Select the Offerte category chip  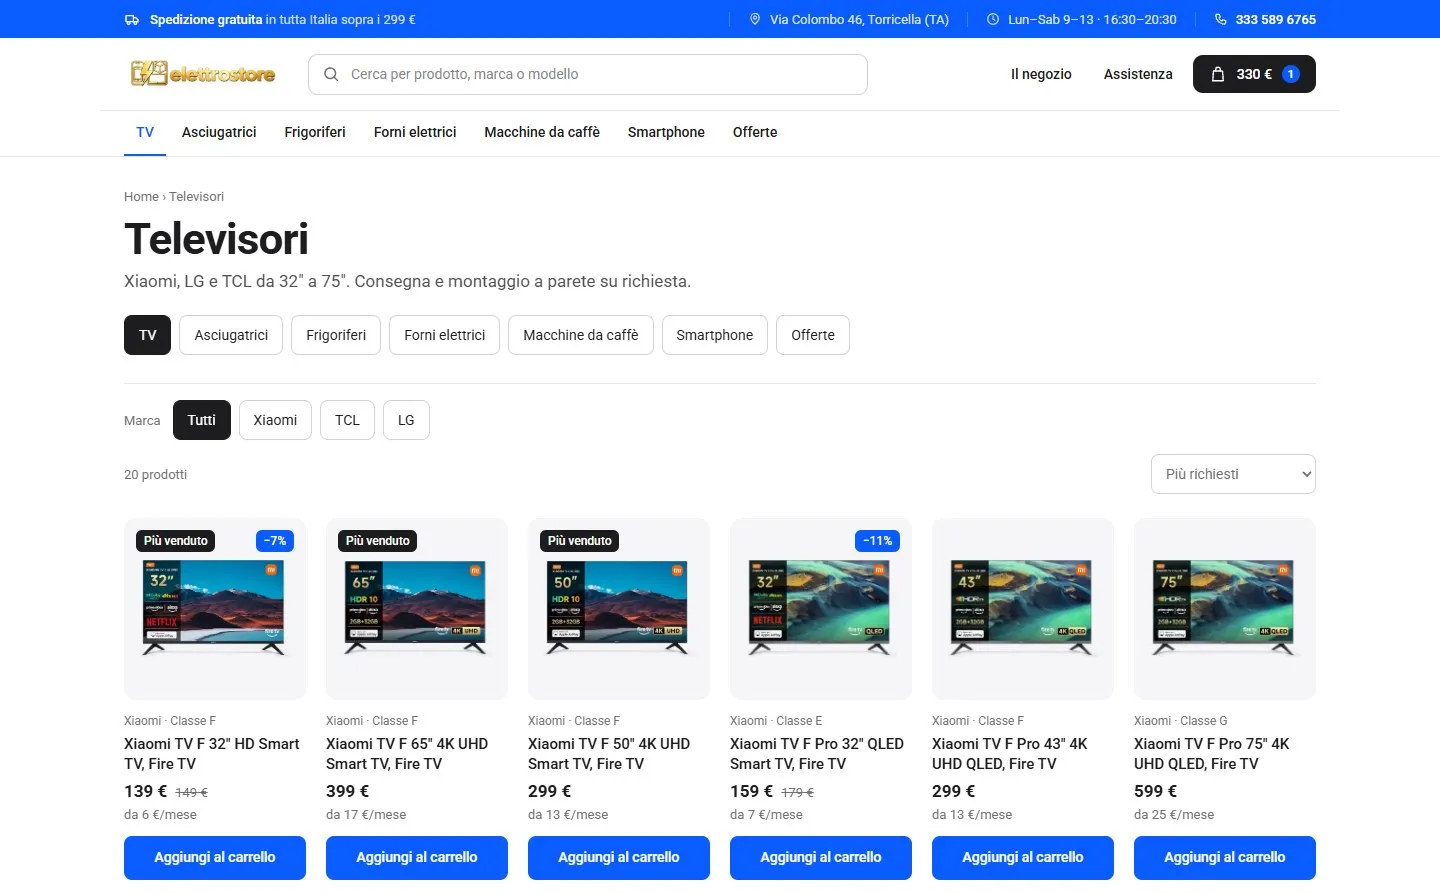(x=813, y=335)
